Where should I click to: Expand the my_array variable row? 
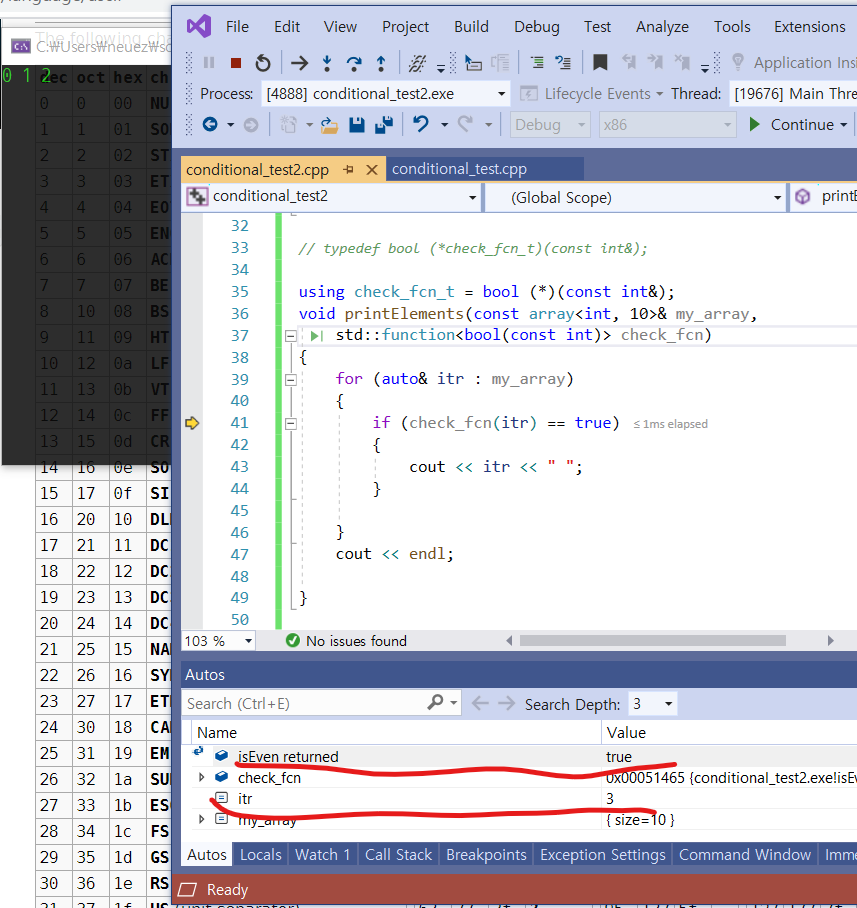click(202, 819)
